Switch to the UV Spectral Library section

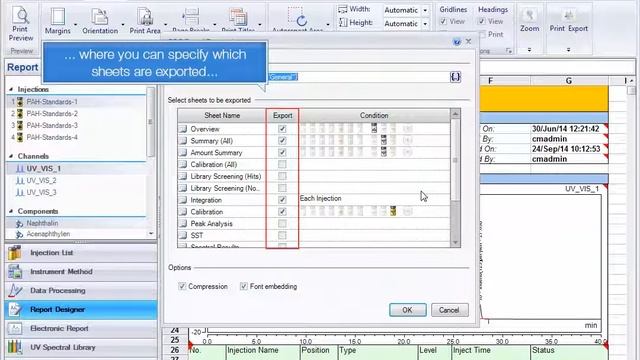[81, 347]
